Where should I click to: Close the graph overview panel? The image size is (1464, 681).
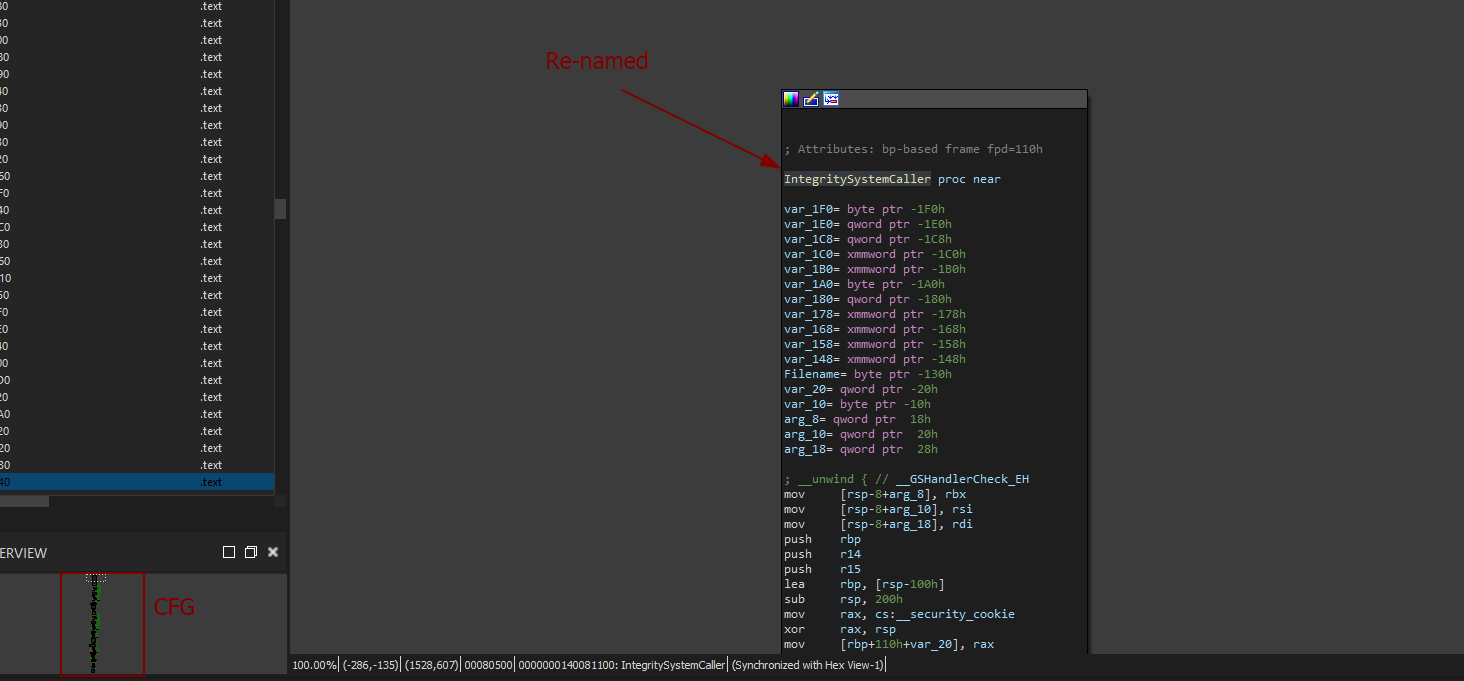click(273, 552)
